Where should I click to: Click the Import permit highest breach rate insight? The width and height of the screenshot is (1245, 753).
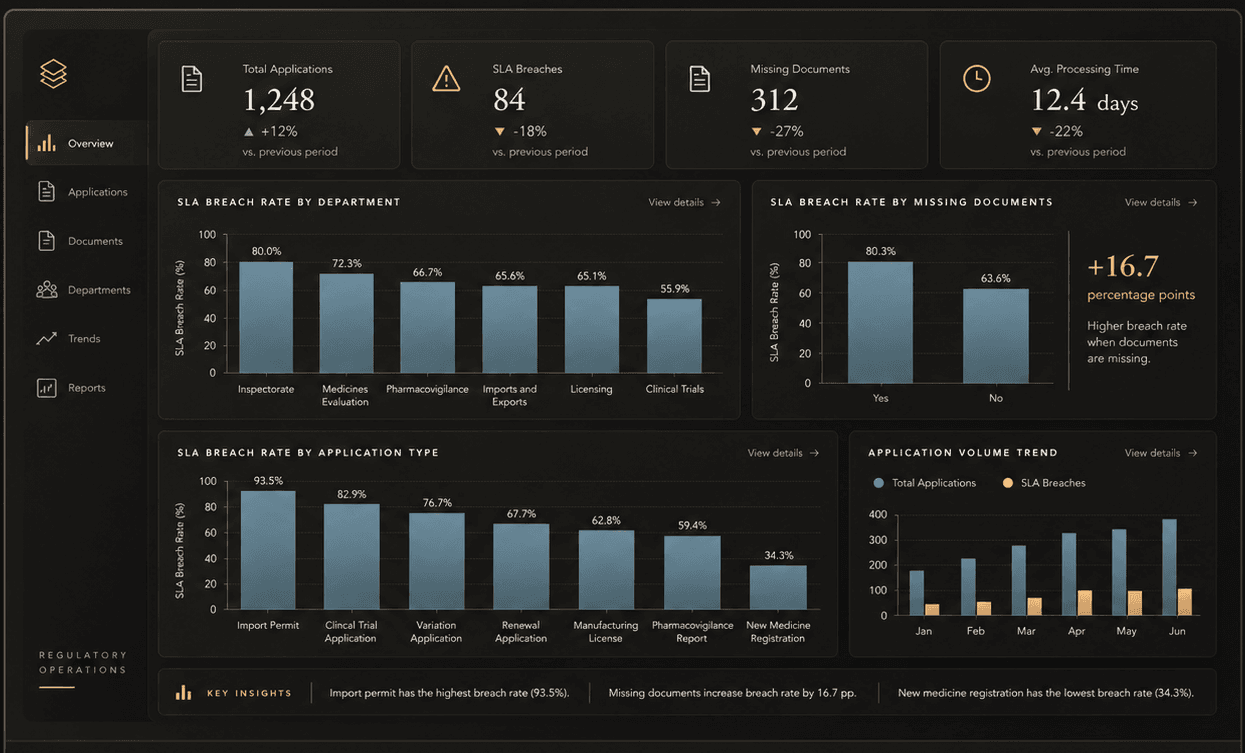click(x=449, y=693)
